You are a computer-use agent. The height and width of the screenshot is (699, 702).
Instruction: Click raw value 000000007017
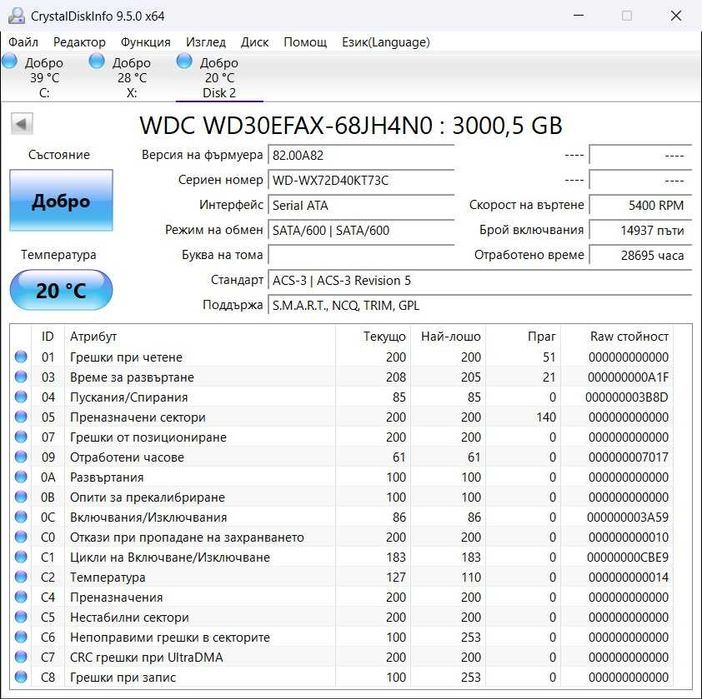coord(628,457)
